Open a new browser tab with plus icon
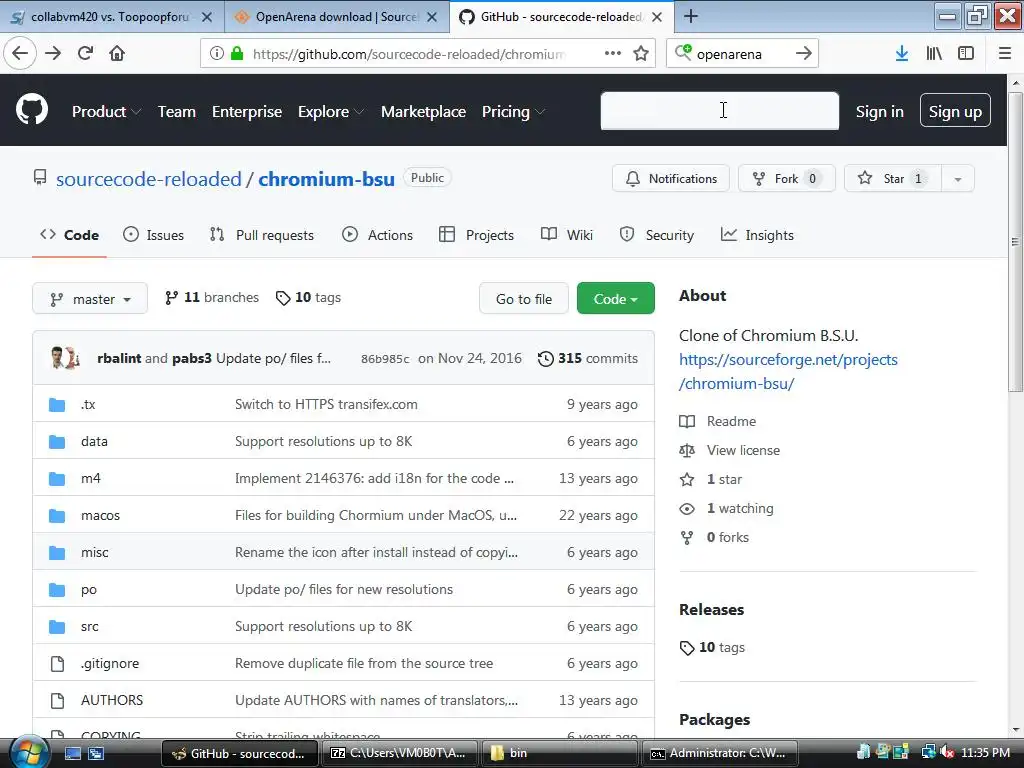1024x768 pixels. pyautogui.click(x=691, y=16)
